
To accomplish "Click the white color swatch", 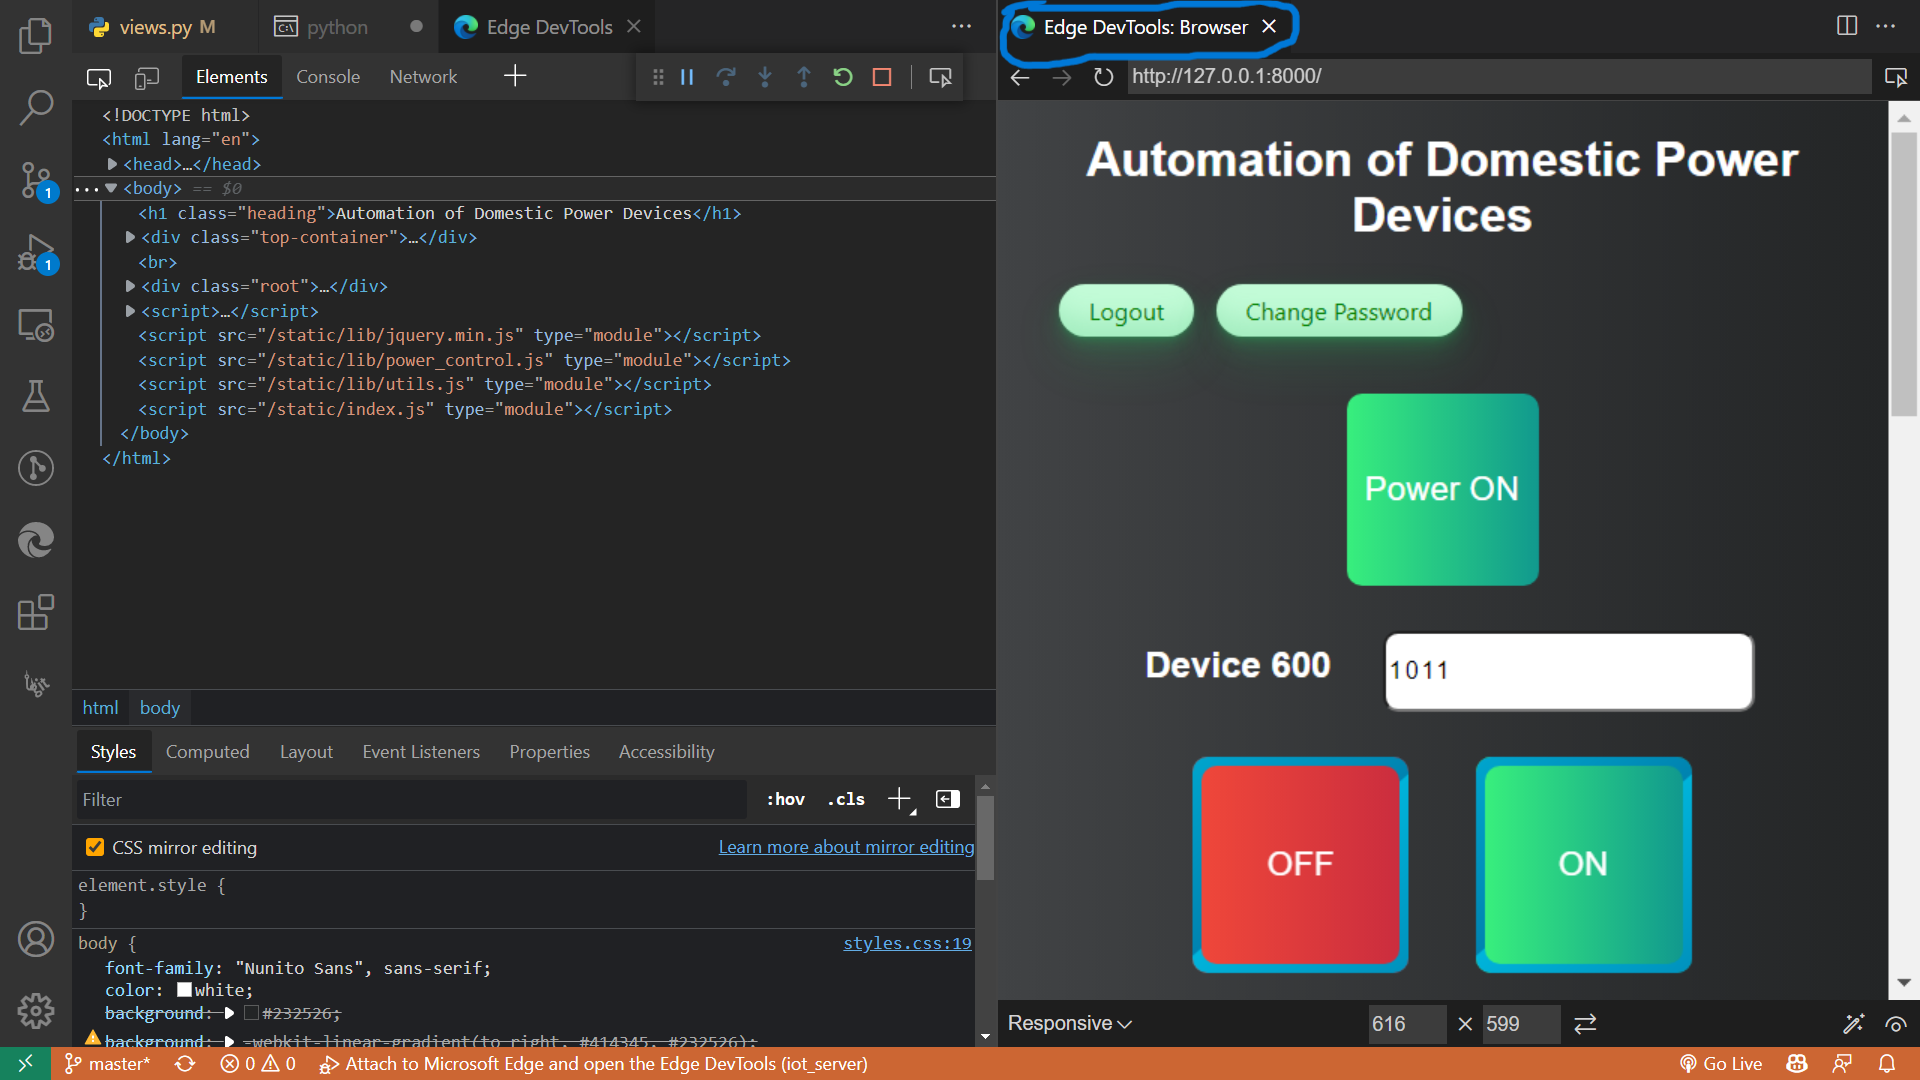I will 184,990.
